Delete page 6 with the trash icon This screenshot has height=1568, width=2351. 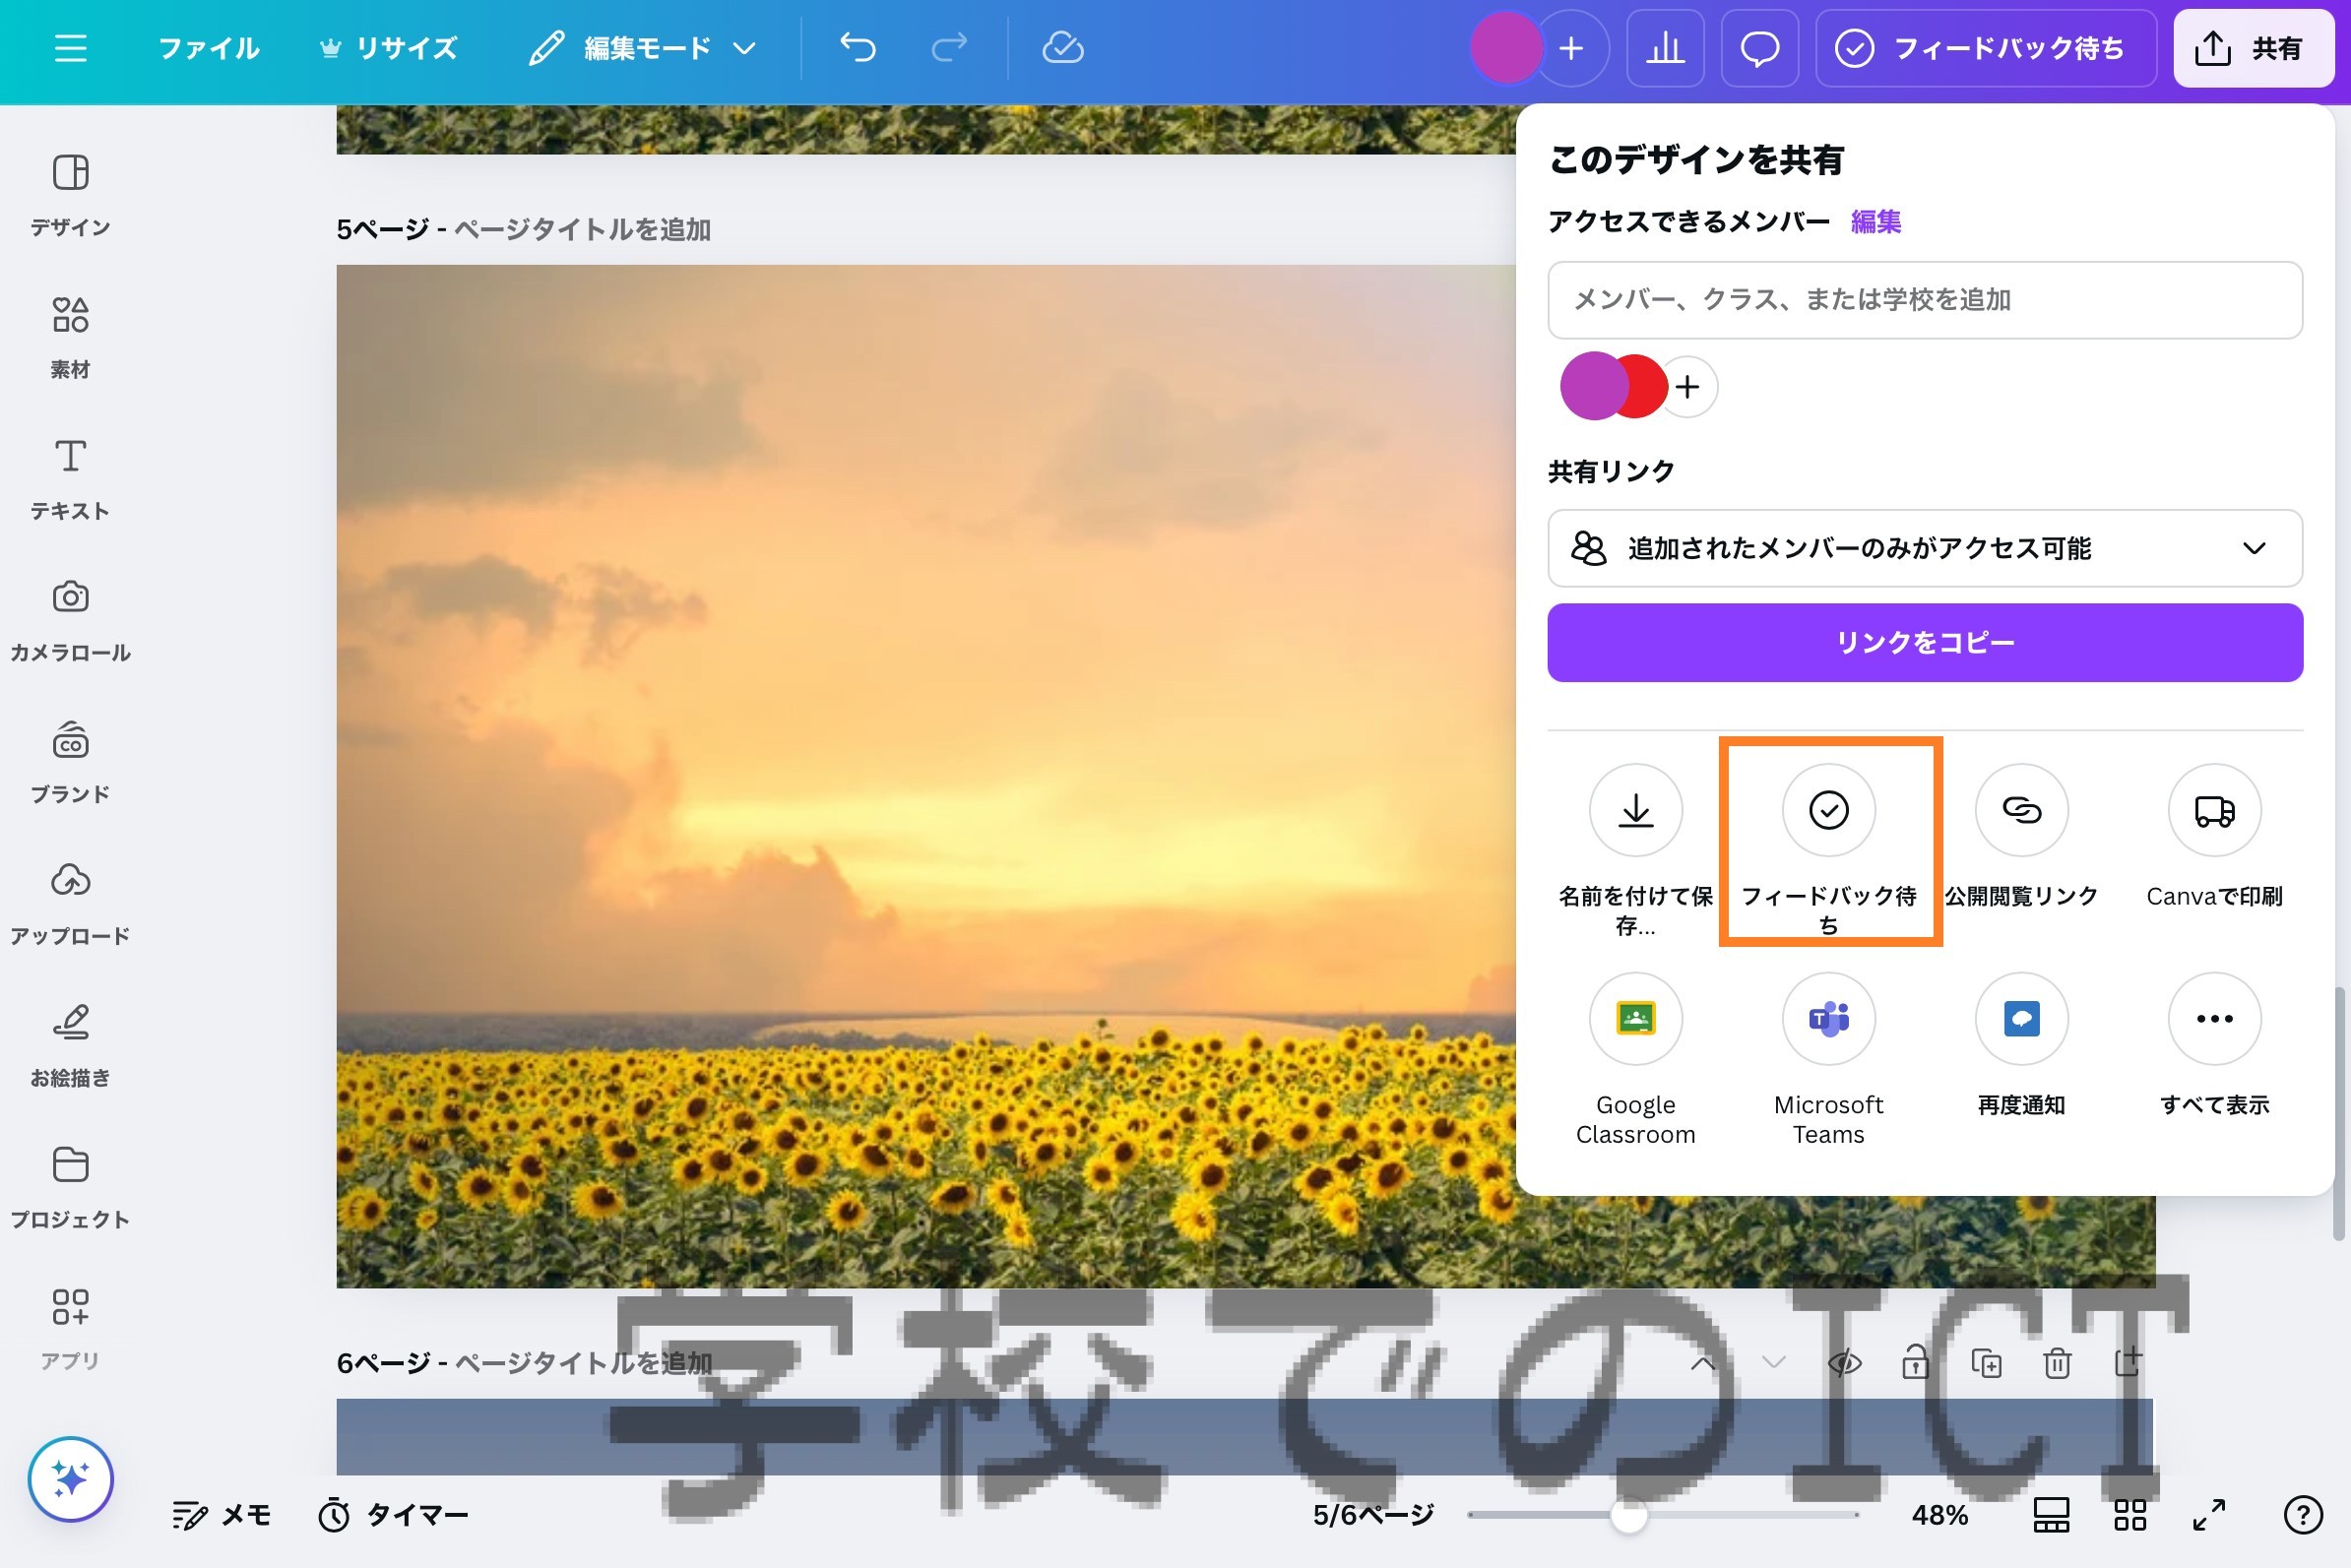(x=2057, y=1362)
